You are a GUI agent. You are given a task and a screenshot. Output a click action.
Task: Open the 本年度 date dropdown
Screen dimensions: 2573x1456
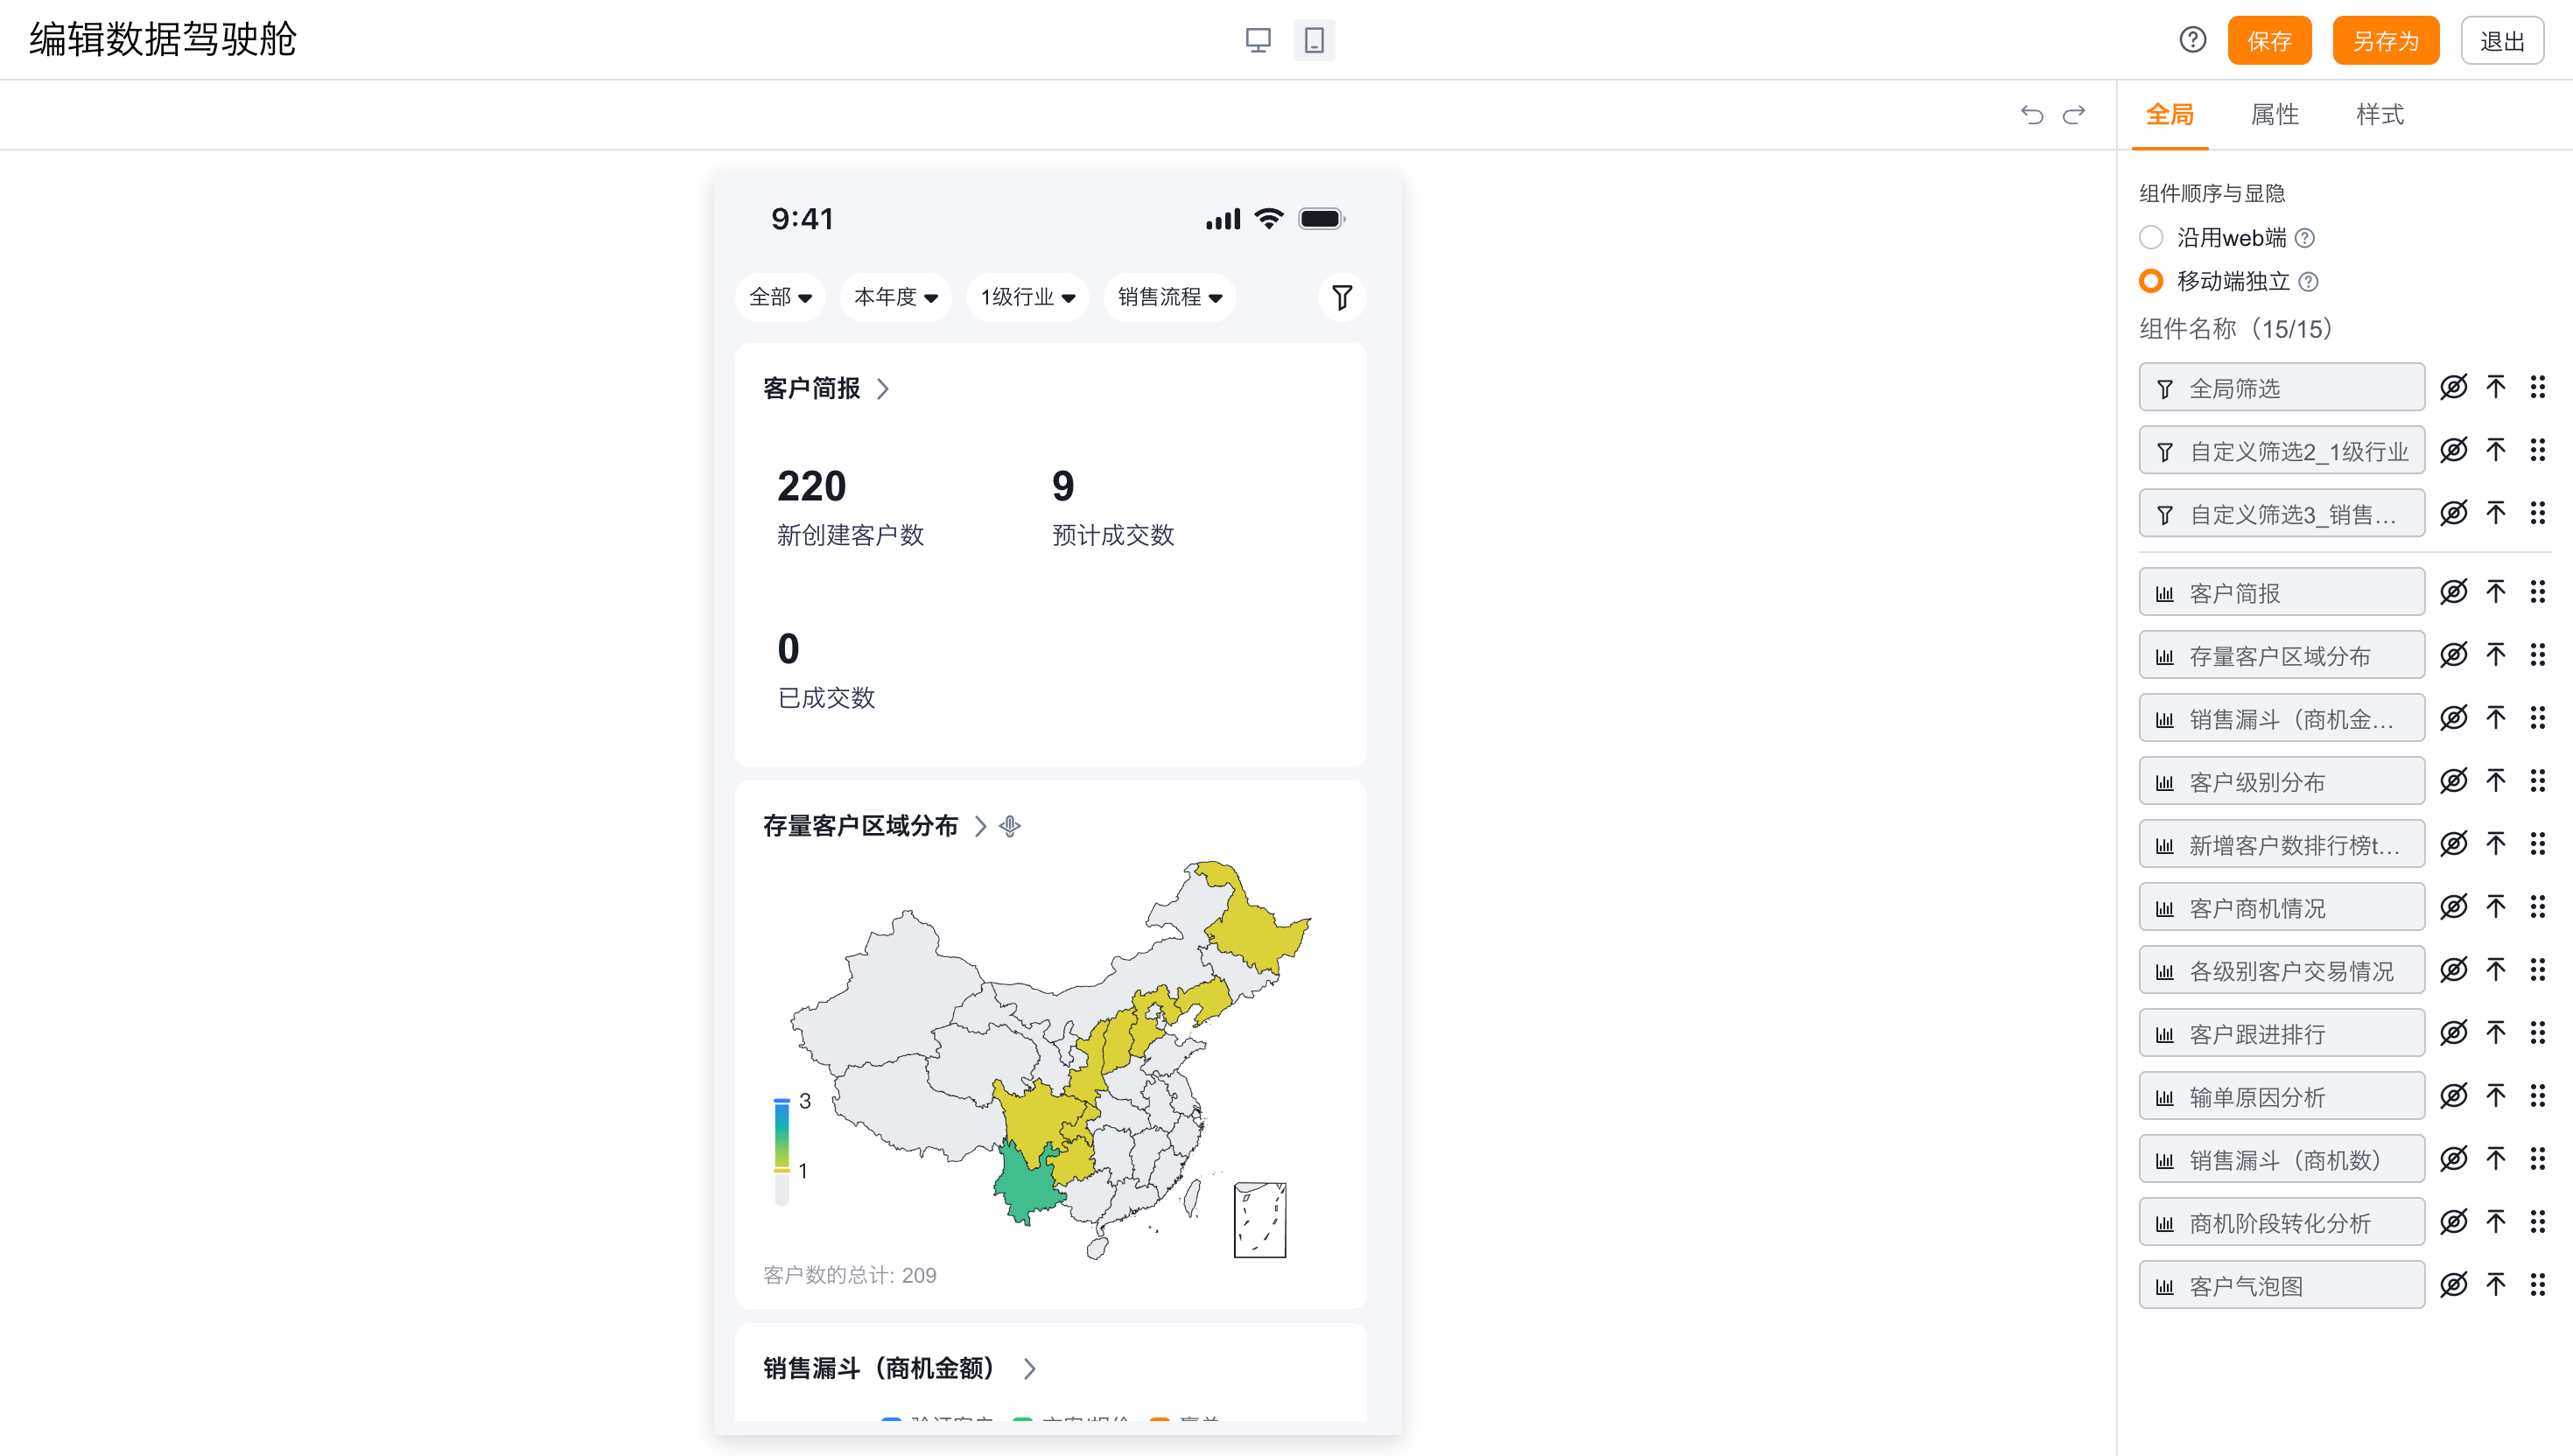pyautogui.click(x=895, y=297)
